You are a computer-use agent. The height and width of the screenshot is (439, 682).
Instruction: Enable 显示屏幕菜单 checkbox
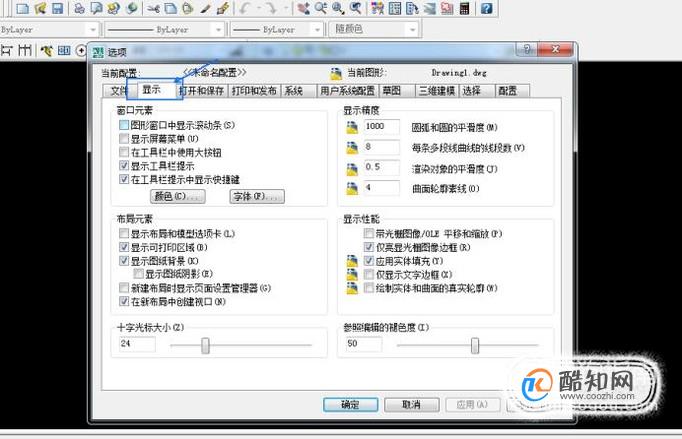(124, 139)
